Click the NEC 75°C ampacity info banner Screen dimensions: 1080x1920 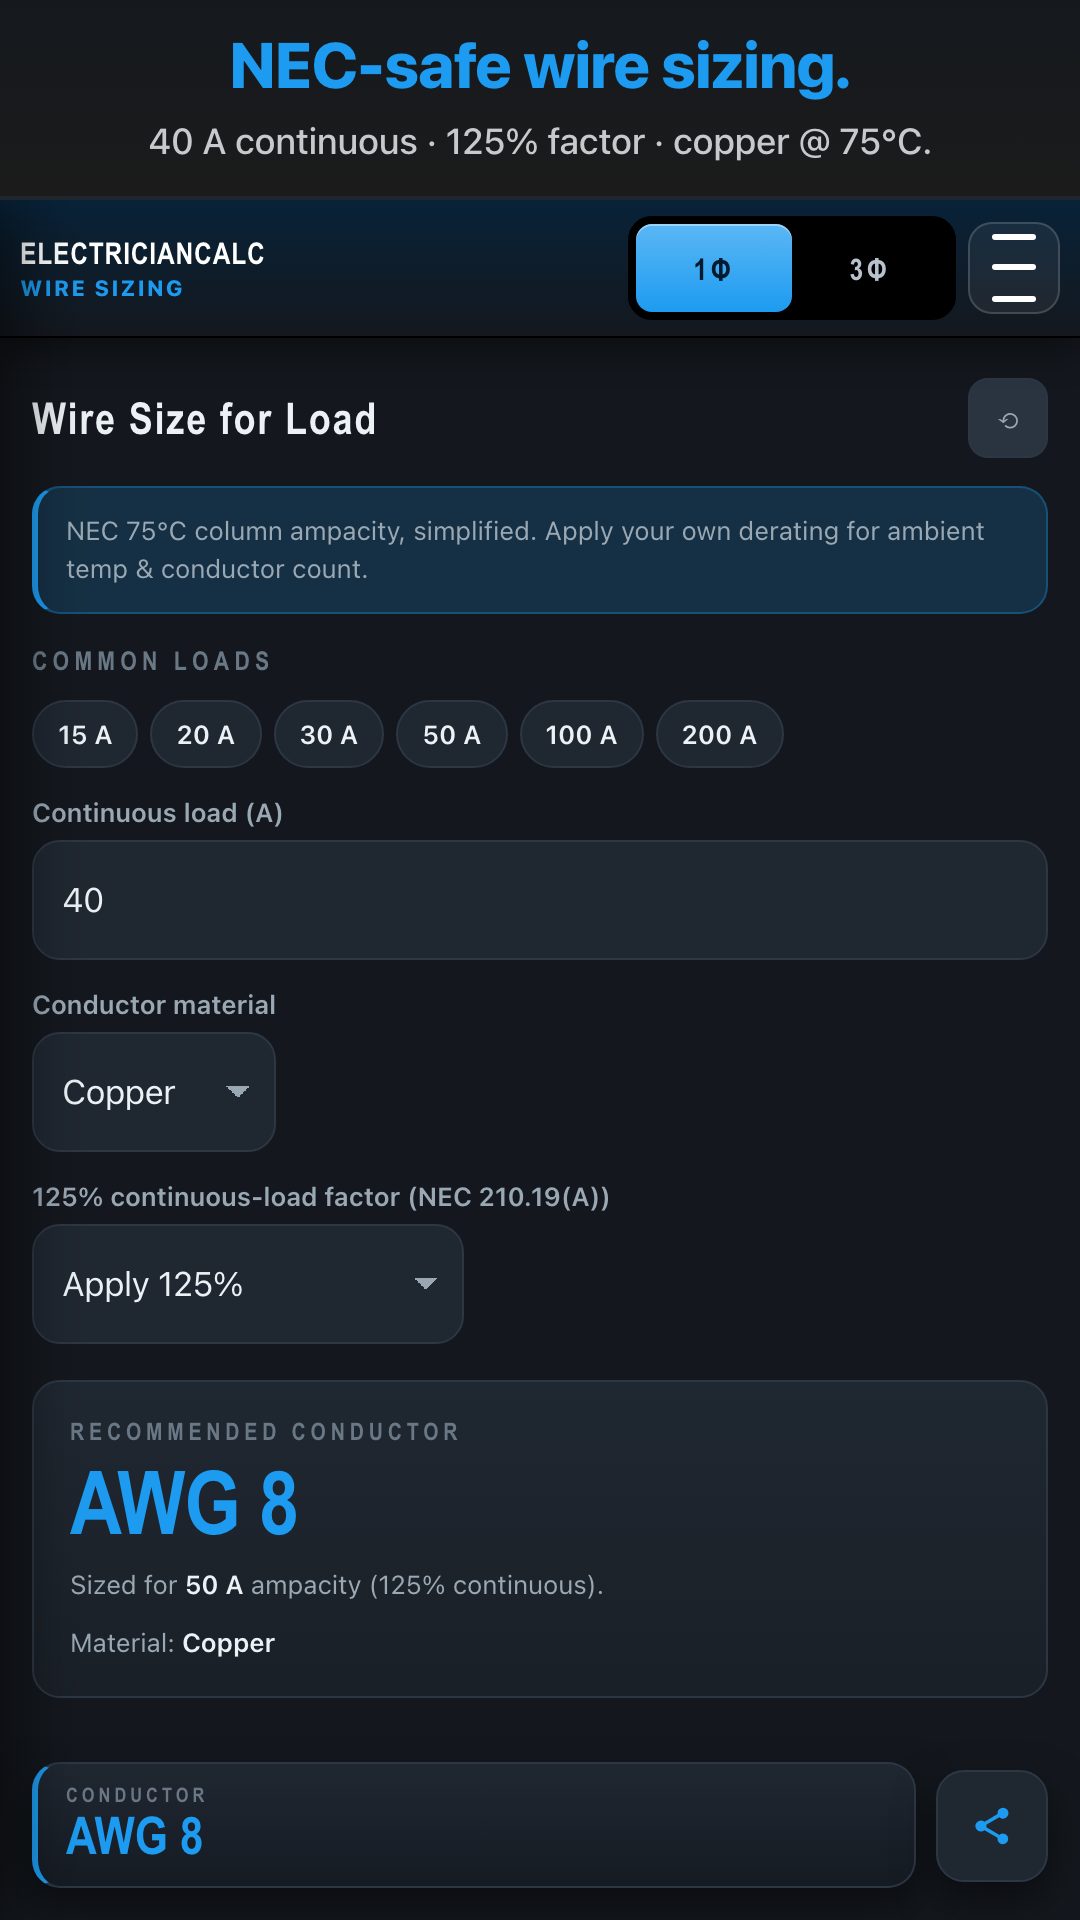point(540,550)
